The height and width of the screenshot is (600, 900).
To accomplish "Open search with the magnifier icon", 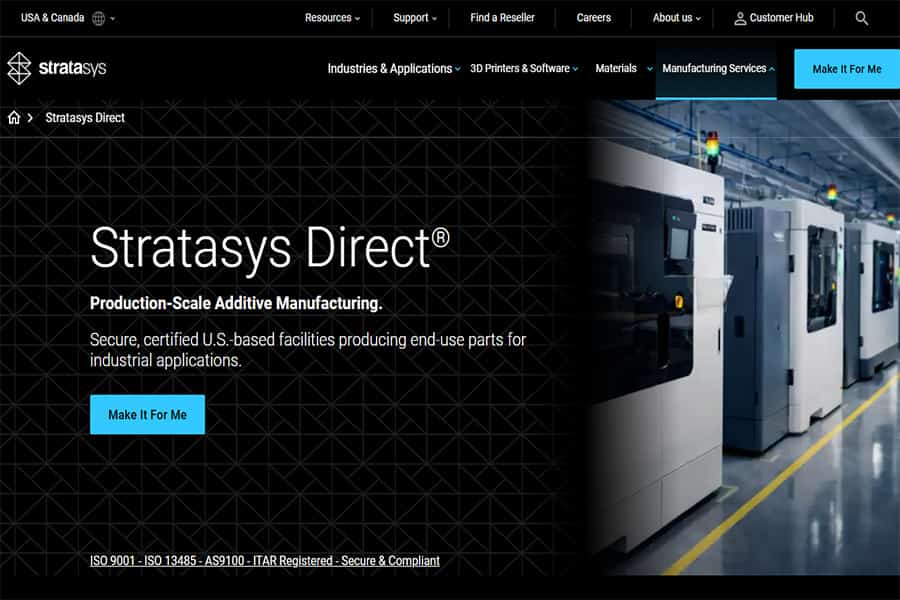I will (x=862, y=18).
